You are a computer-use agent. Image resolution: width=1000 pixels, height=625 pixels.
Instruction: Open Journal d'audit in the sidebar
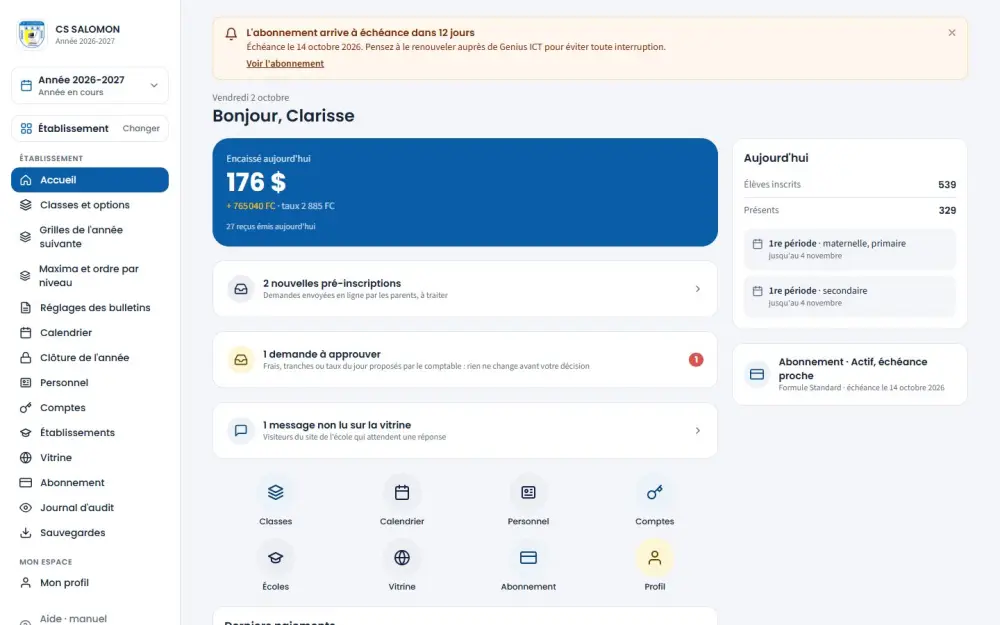90,508
